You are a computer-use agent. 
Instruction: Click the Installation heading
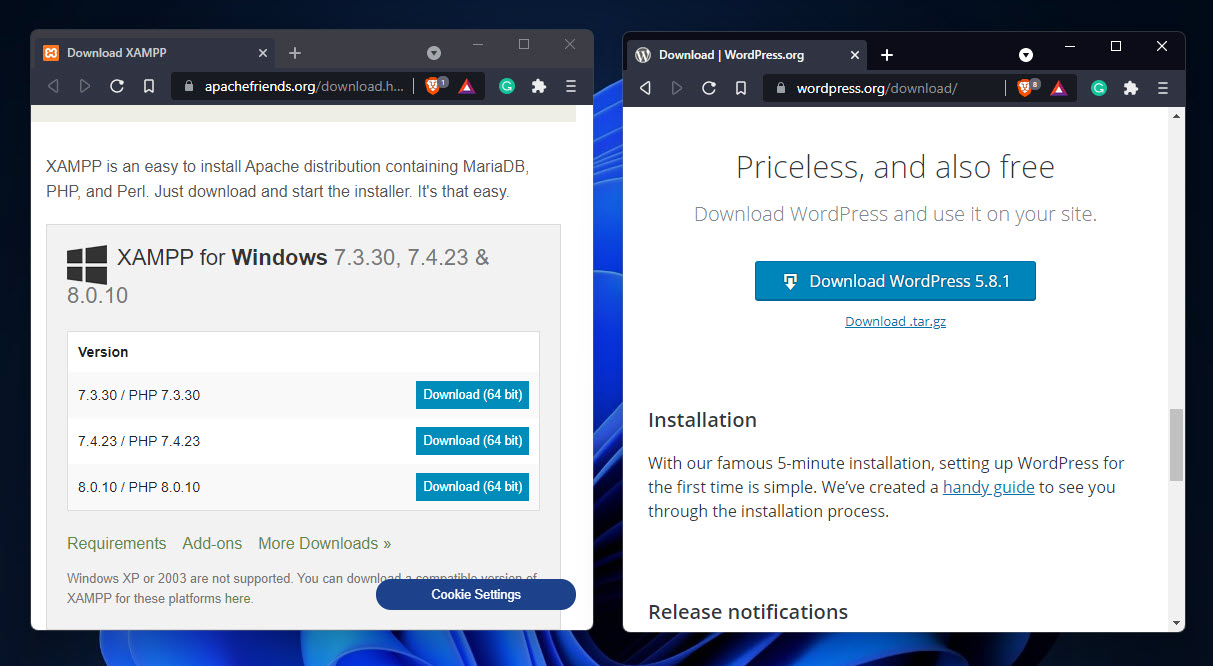(x=702, y=420)
